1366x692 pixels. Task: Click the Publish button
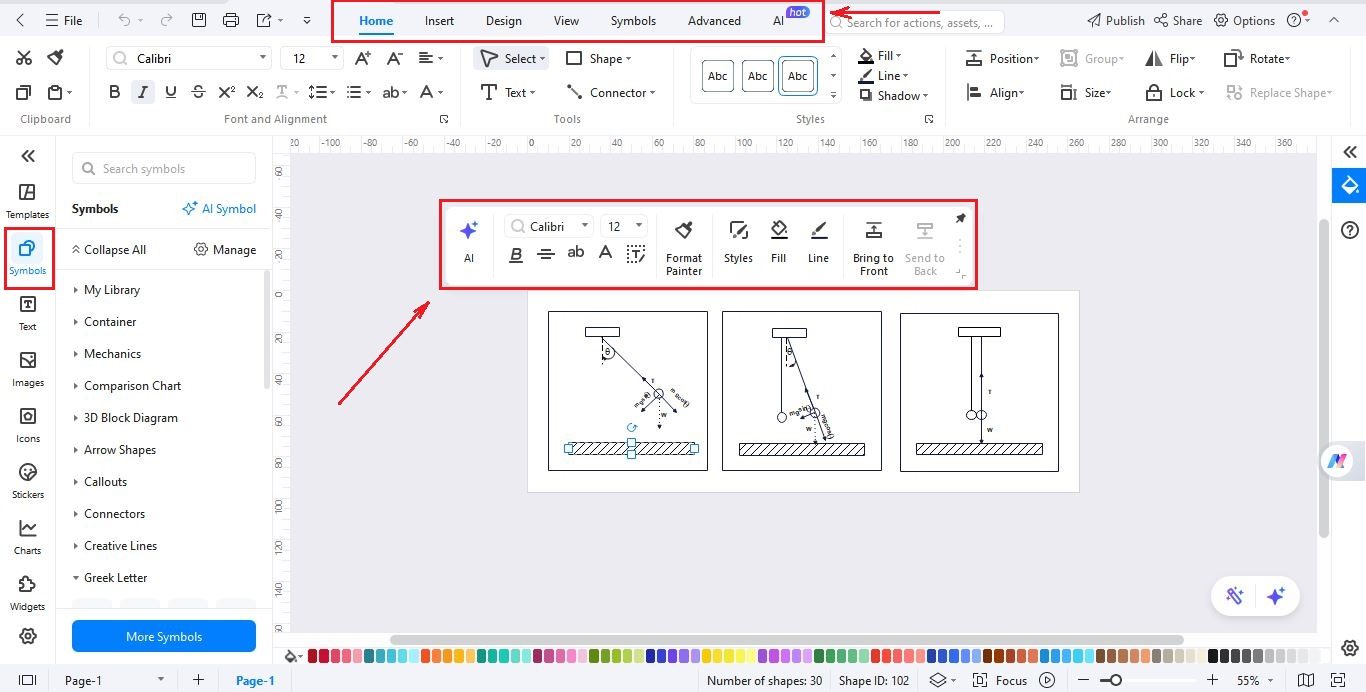pyautogui.click(x=1115, y=20)
